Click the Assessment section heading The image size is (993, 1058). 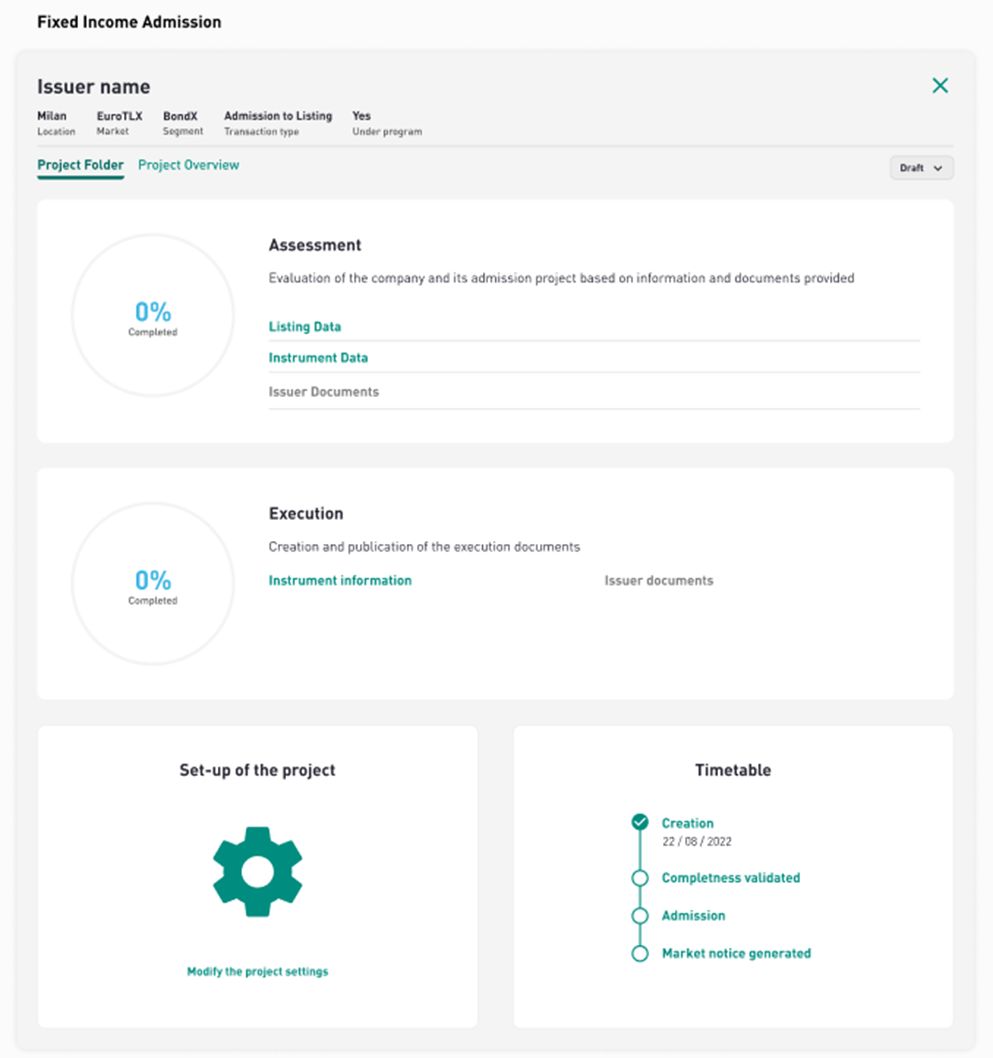tap(315, 245)
